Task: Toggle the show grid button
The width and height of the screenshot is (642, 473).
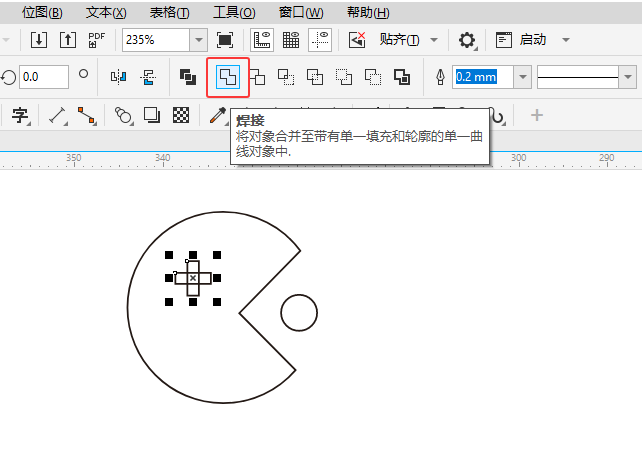Action: tap(291, 40)
